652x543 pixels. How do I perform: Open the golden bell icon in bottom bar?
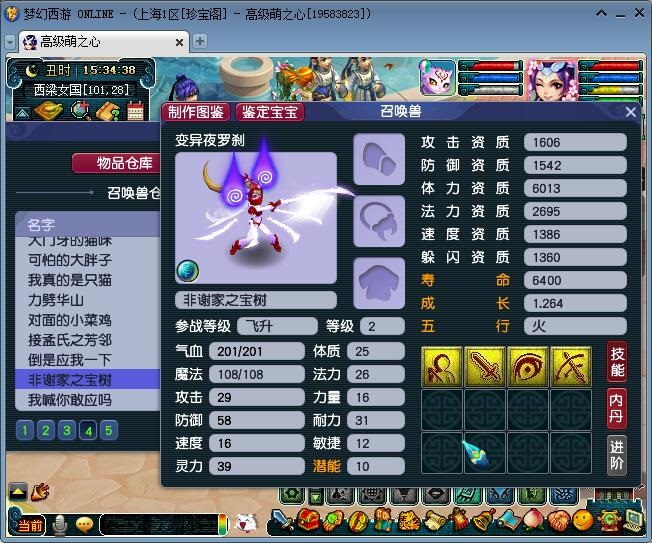(484, 520)
